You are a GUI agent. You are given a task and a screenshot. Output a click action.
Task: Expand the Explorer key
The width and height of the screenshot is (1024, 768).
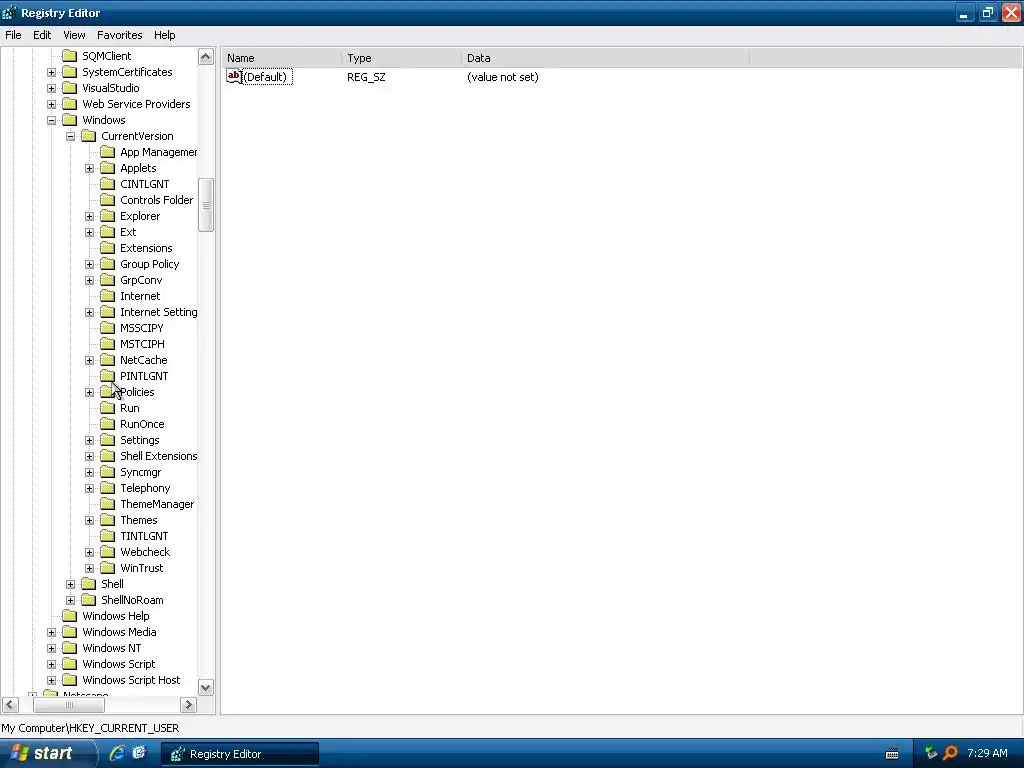(89, 216)
